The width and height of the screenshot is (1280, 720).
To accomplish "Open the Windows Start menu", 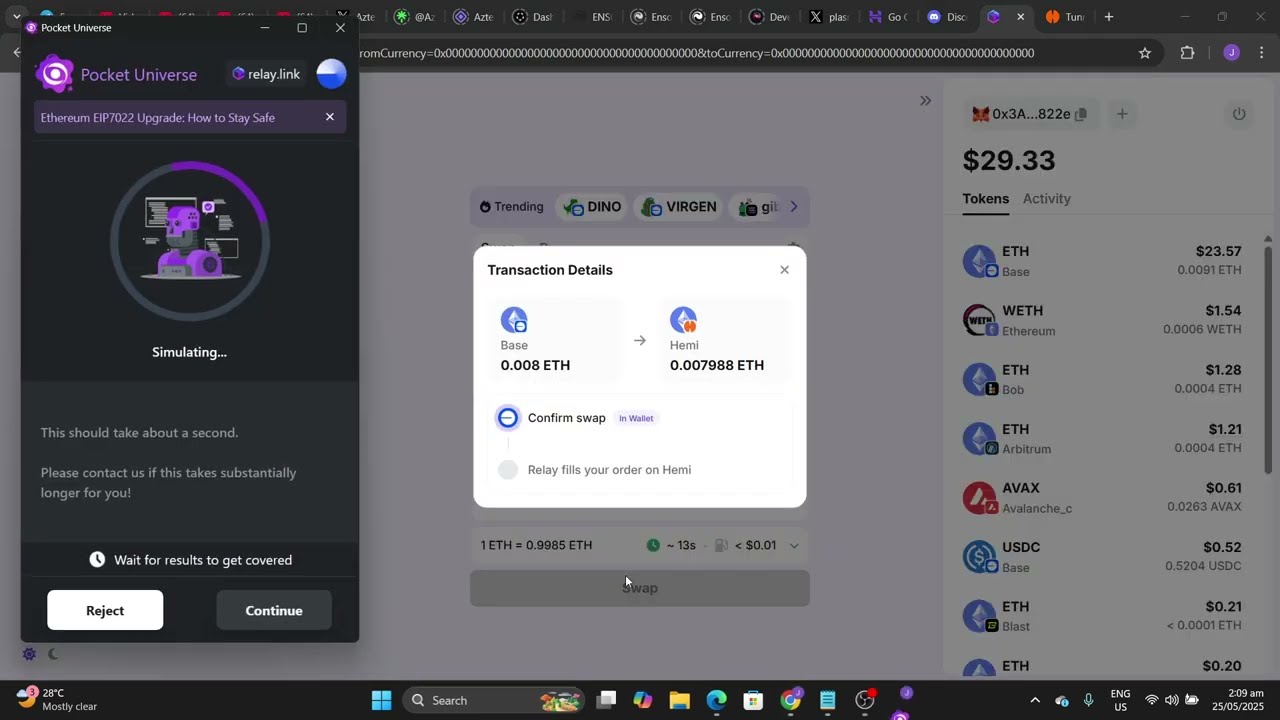I will pos(382,700).
